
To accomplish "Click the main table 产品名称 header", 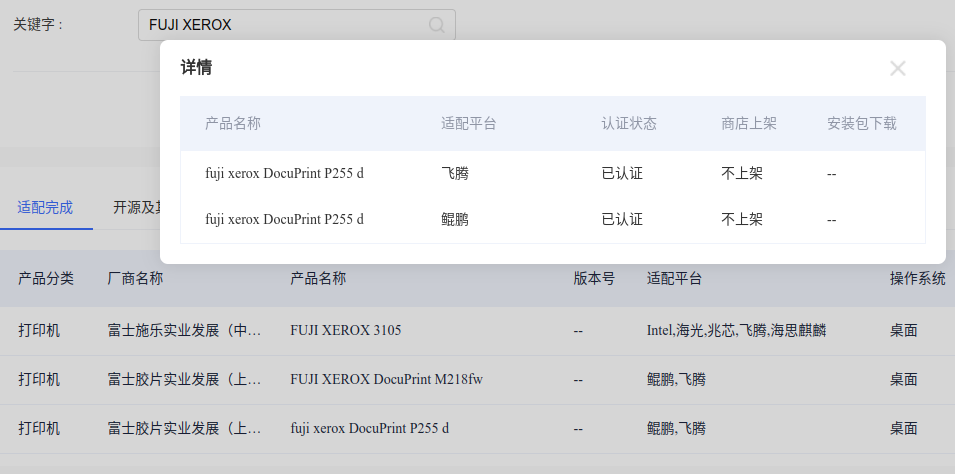I will (x=318, y=278).
